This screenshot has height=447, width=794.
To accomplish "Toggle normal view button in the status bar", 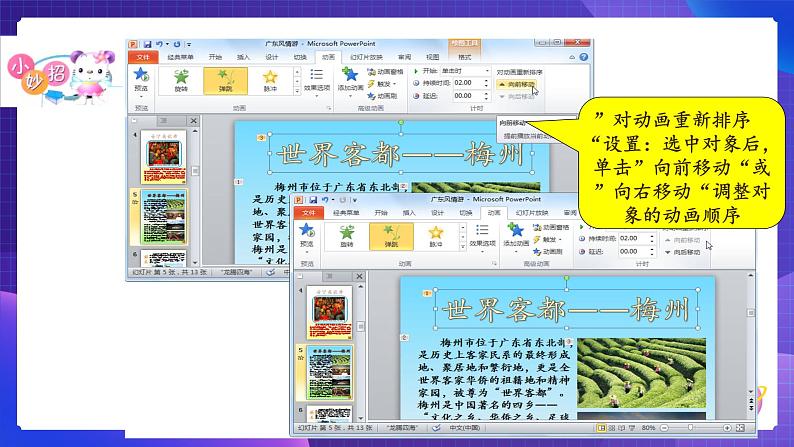I will (601, 428).
